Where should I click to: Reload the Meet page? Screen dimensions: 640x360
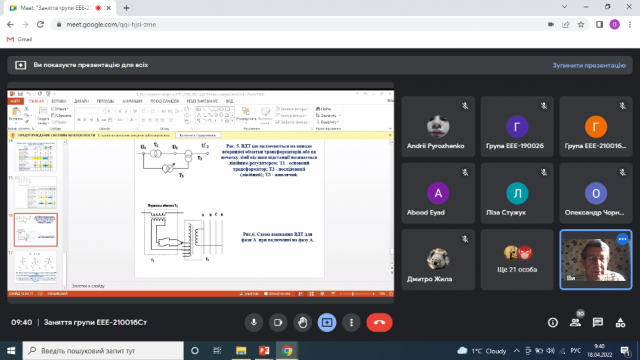pos(40,24)
